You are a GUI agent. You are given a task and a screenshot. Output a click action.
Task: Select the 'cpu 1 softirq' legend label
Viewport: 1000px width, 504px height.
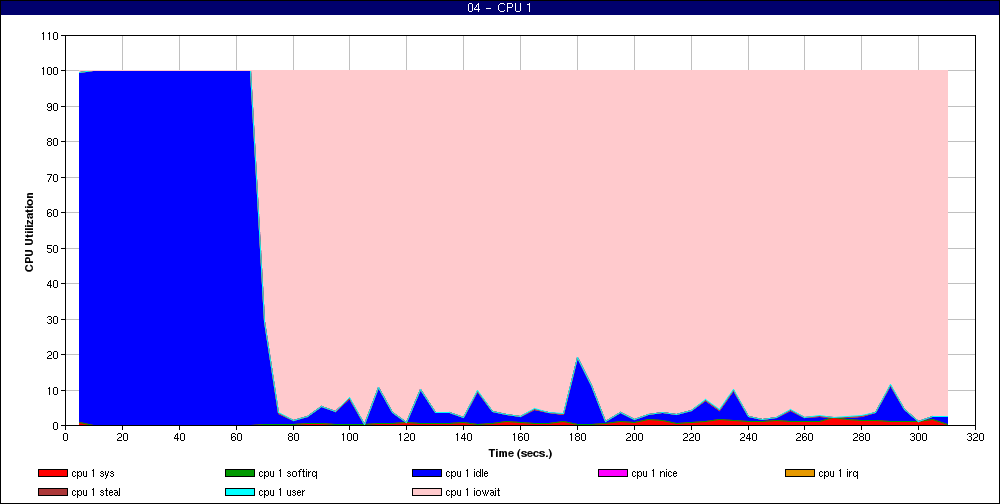point(288,473)
